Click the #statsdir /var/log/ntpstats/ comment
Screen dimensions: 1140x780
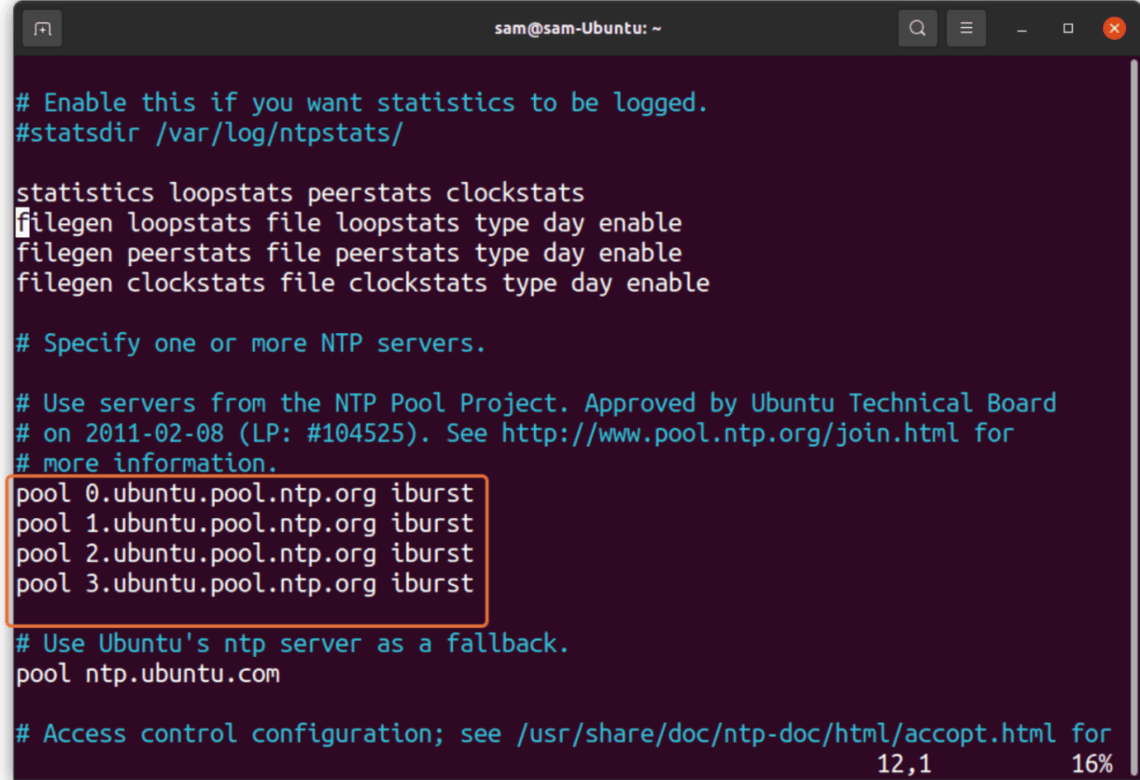[207, 132]
